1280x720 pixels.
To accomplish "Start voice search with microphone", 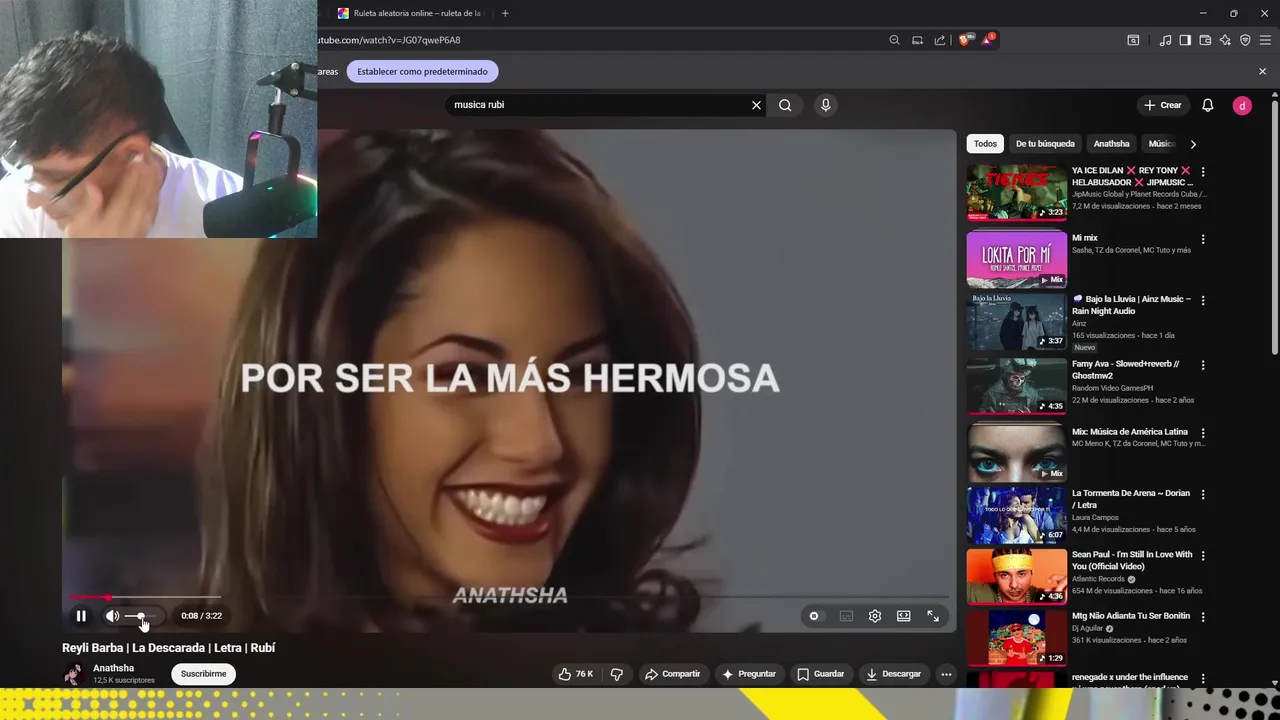I will (825, 105).
